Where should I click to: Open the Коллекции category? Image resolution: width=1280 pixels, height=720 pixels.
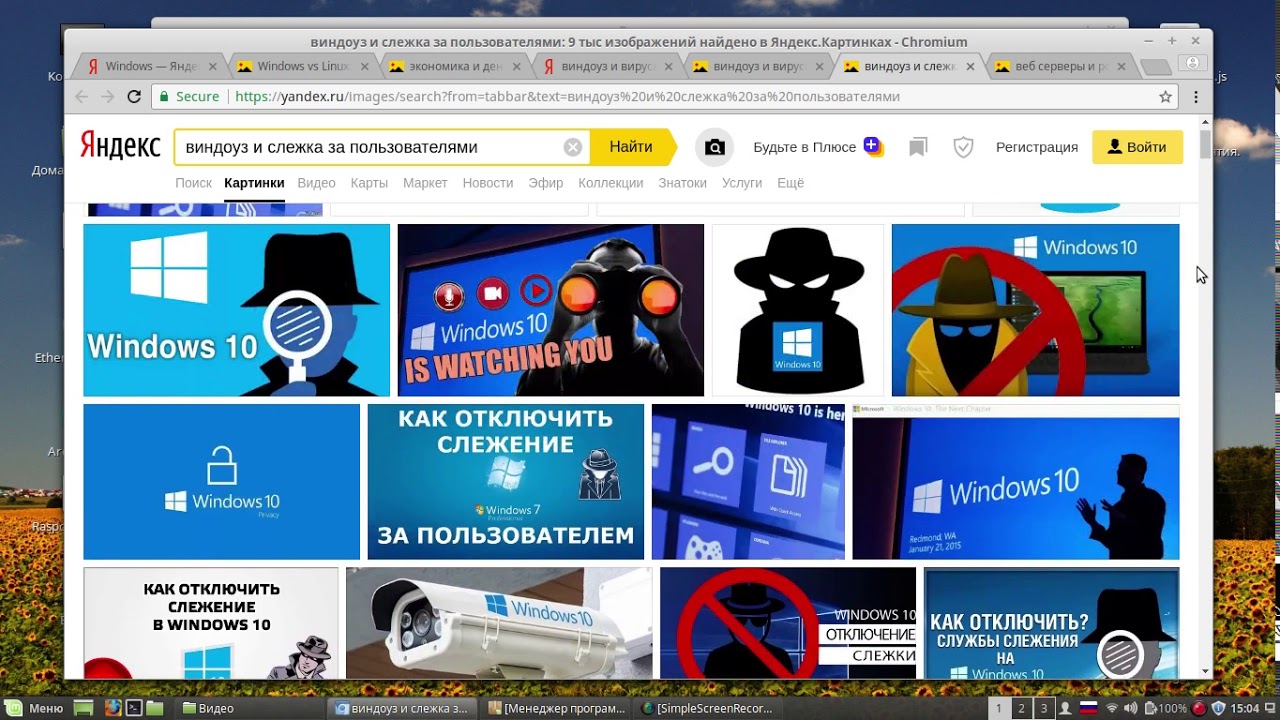click(611, 183)
